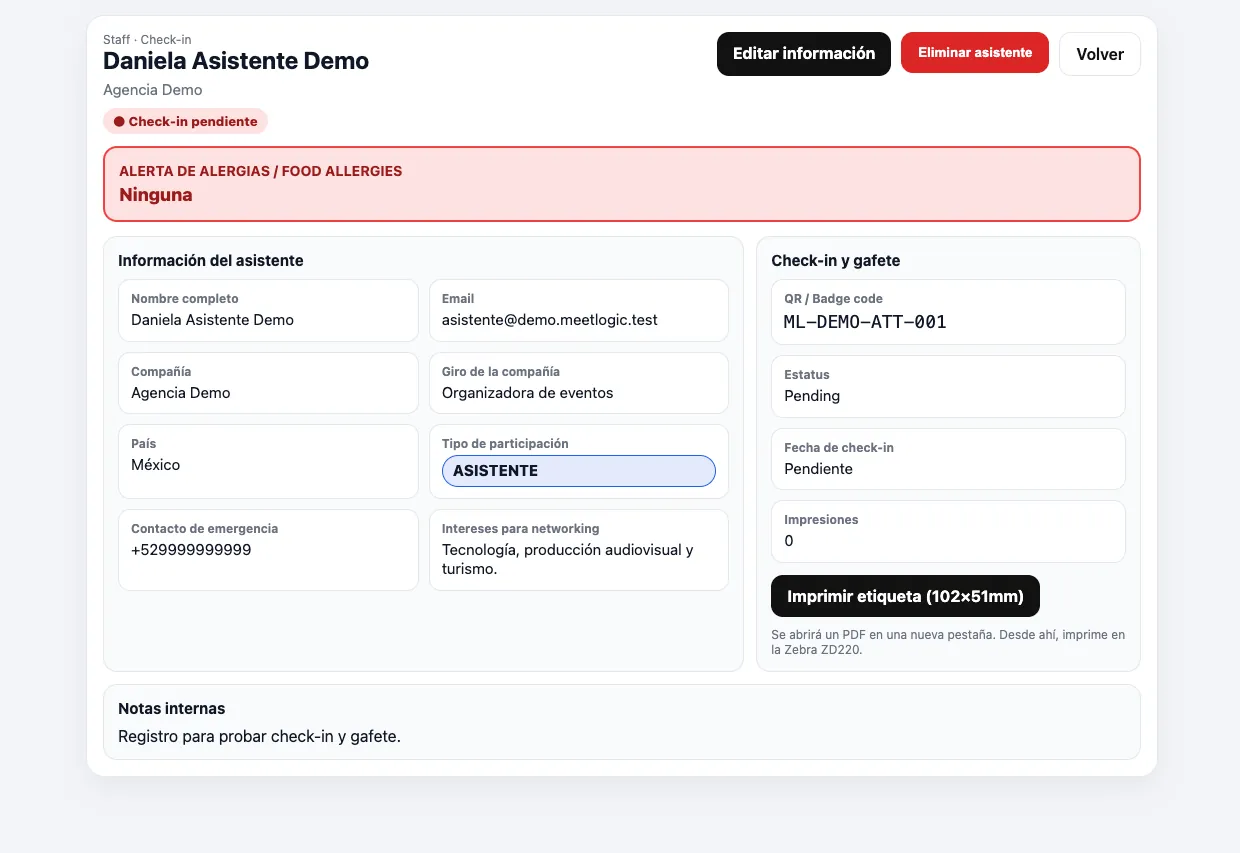Click the Check-in y gafete heading

[x=836, y=261]
